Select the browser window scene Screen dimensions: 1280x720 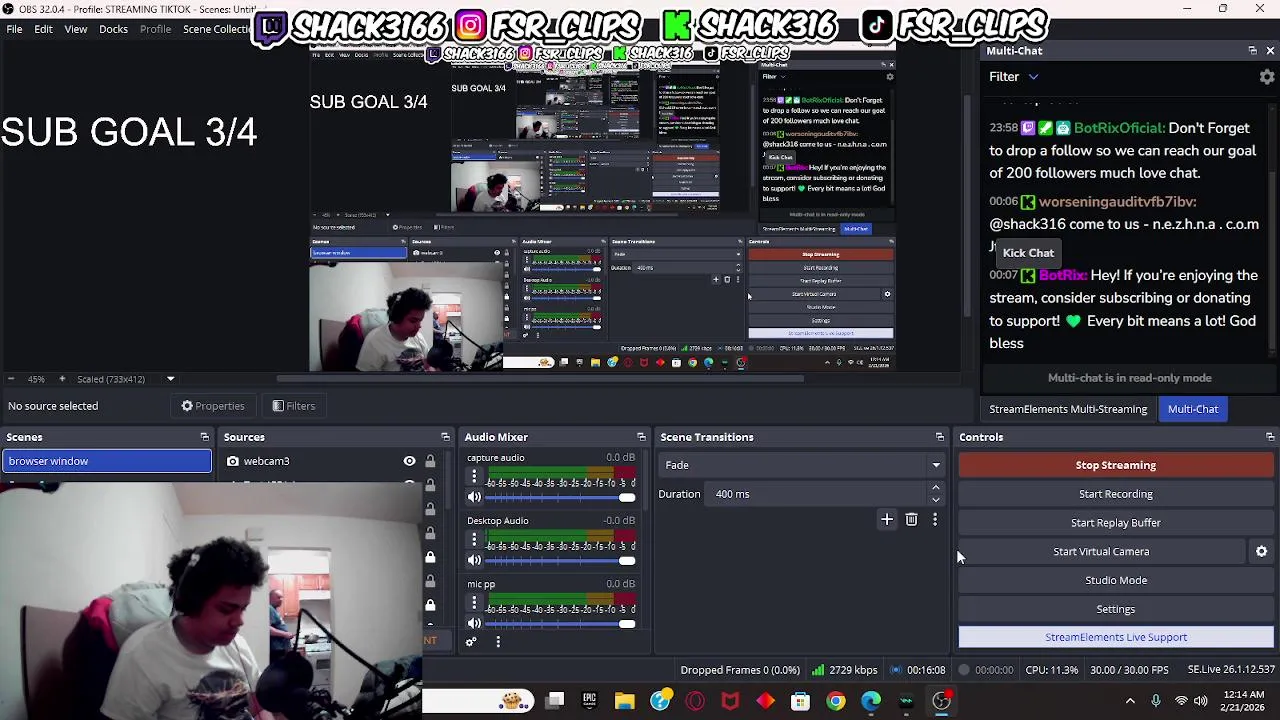coord(106,461)
